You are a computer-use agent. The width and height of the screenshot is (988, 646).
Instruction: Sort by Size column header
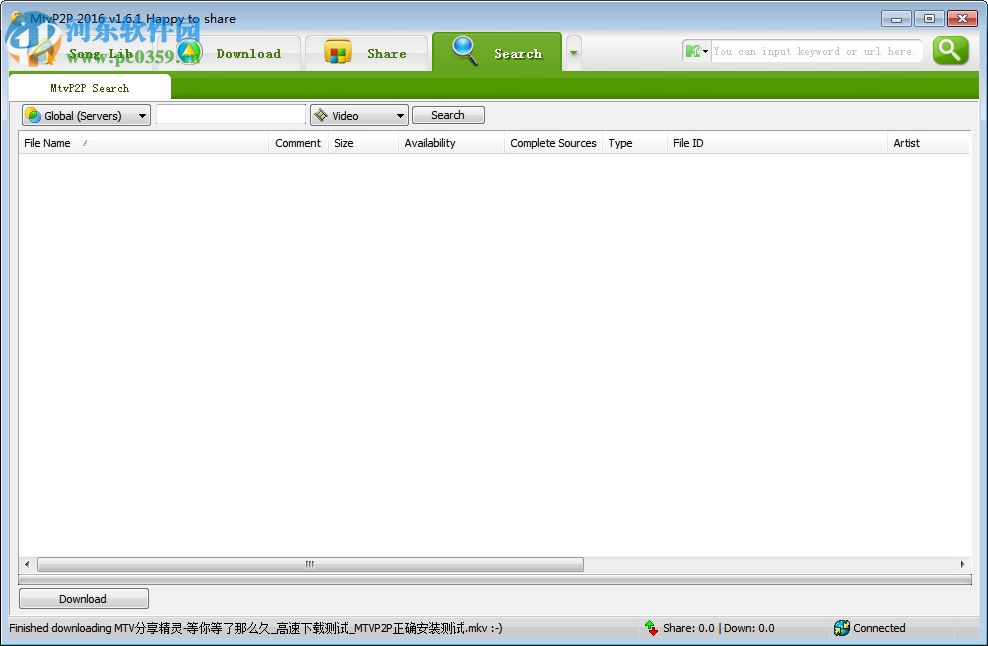364,143
